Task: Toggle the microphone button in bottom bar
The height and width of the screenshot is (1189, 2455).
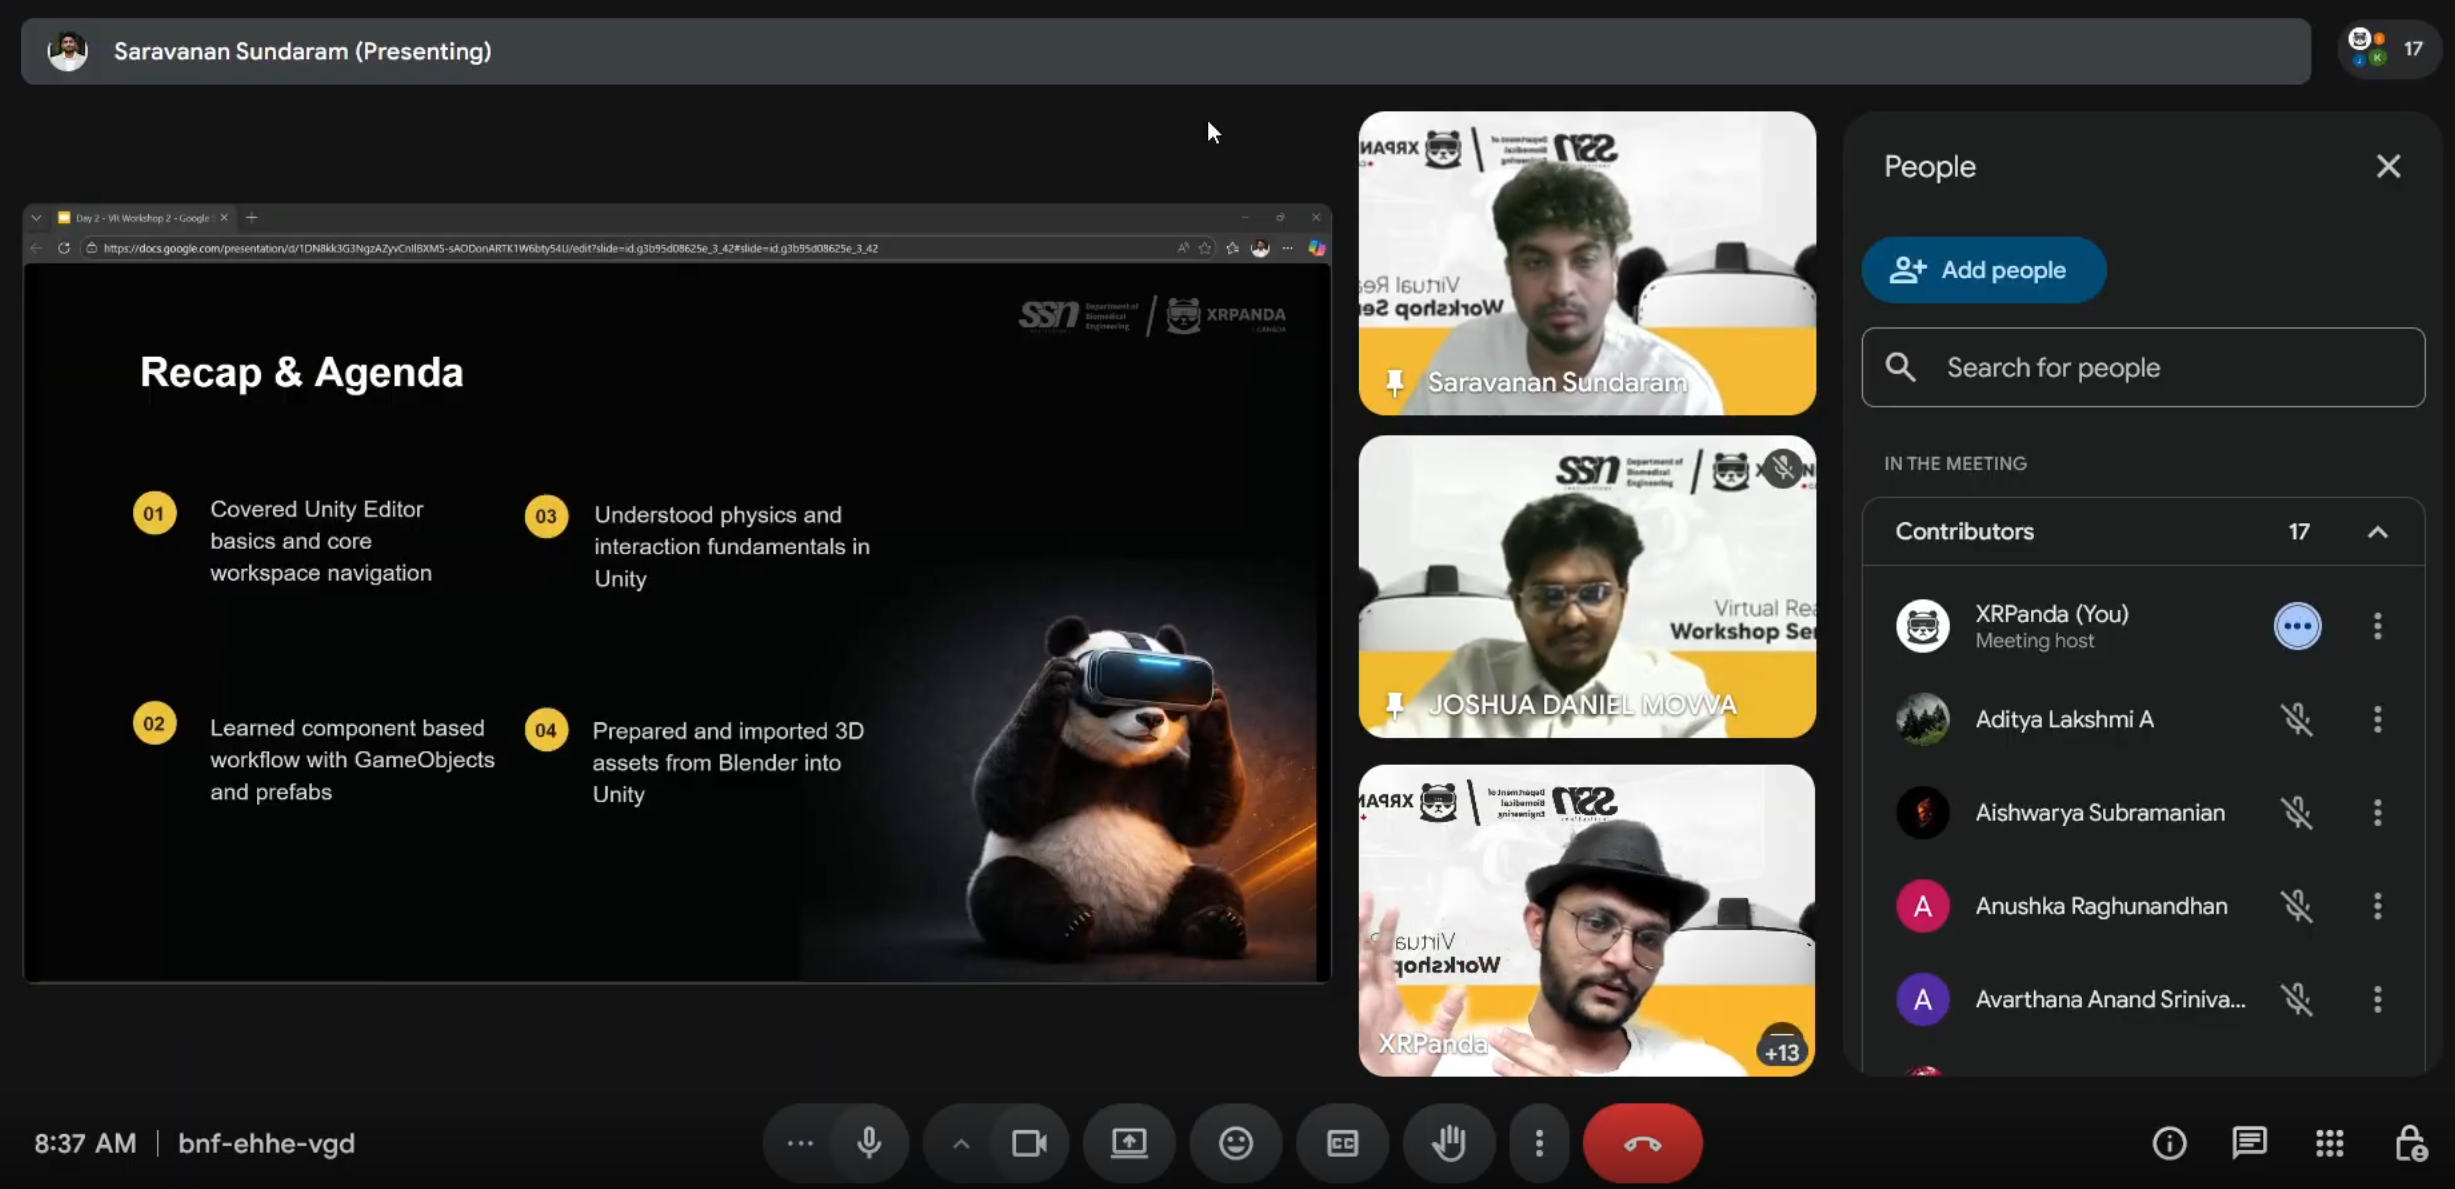Action: [x=868, y=1143]
